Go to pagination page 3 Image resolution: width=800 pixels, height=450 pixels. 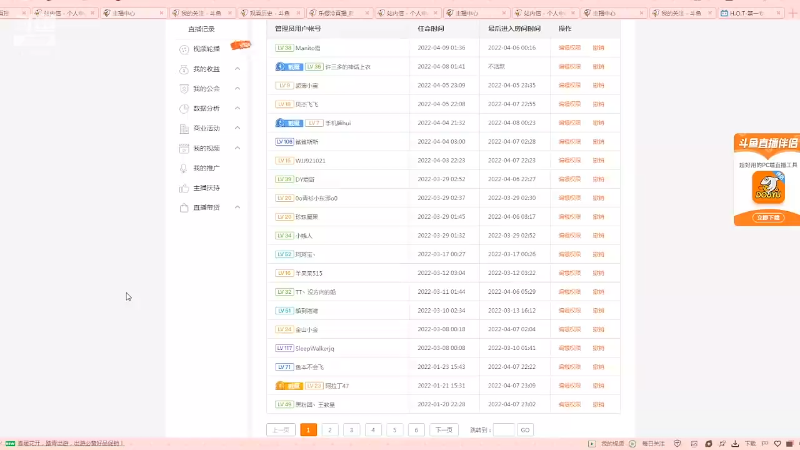[352, 430]
